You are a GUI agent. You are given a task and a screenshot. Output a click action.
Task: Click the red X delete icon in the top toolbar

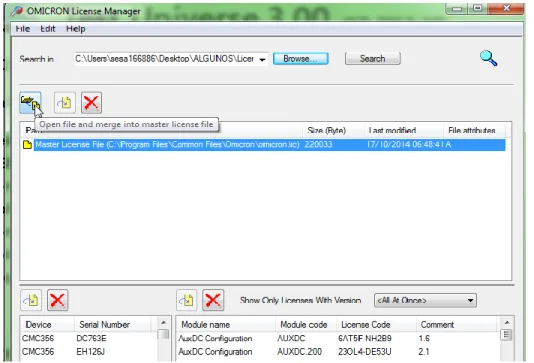tap(91, 102)
